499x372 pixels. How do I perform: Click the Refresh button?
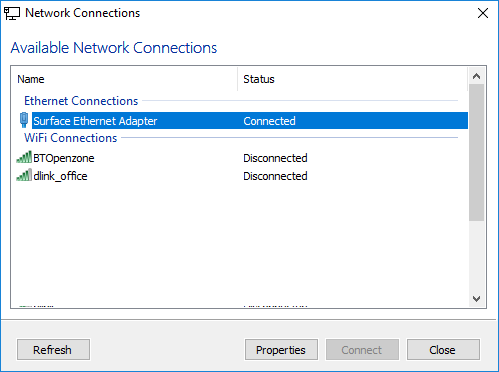click(53, 350)
